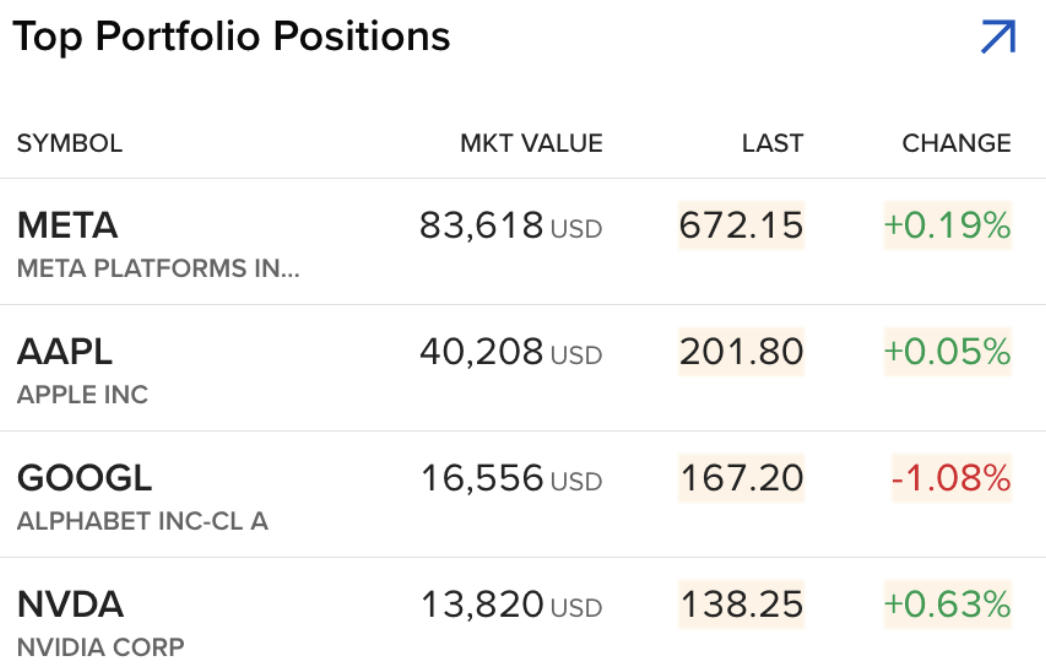Click the APPLE INC company name
Image resolution: width=1046 pixels, height=668 pixels.
83,395
